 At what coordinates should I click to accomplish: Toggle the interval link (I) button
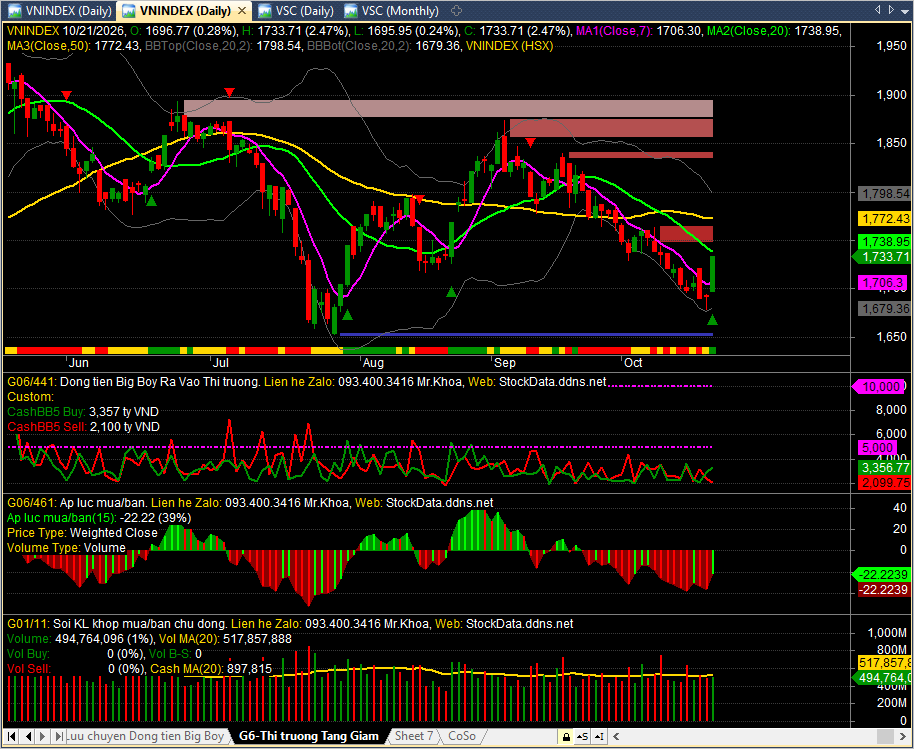tap(600, 737)
